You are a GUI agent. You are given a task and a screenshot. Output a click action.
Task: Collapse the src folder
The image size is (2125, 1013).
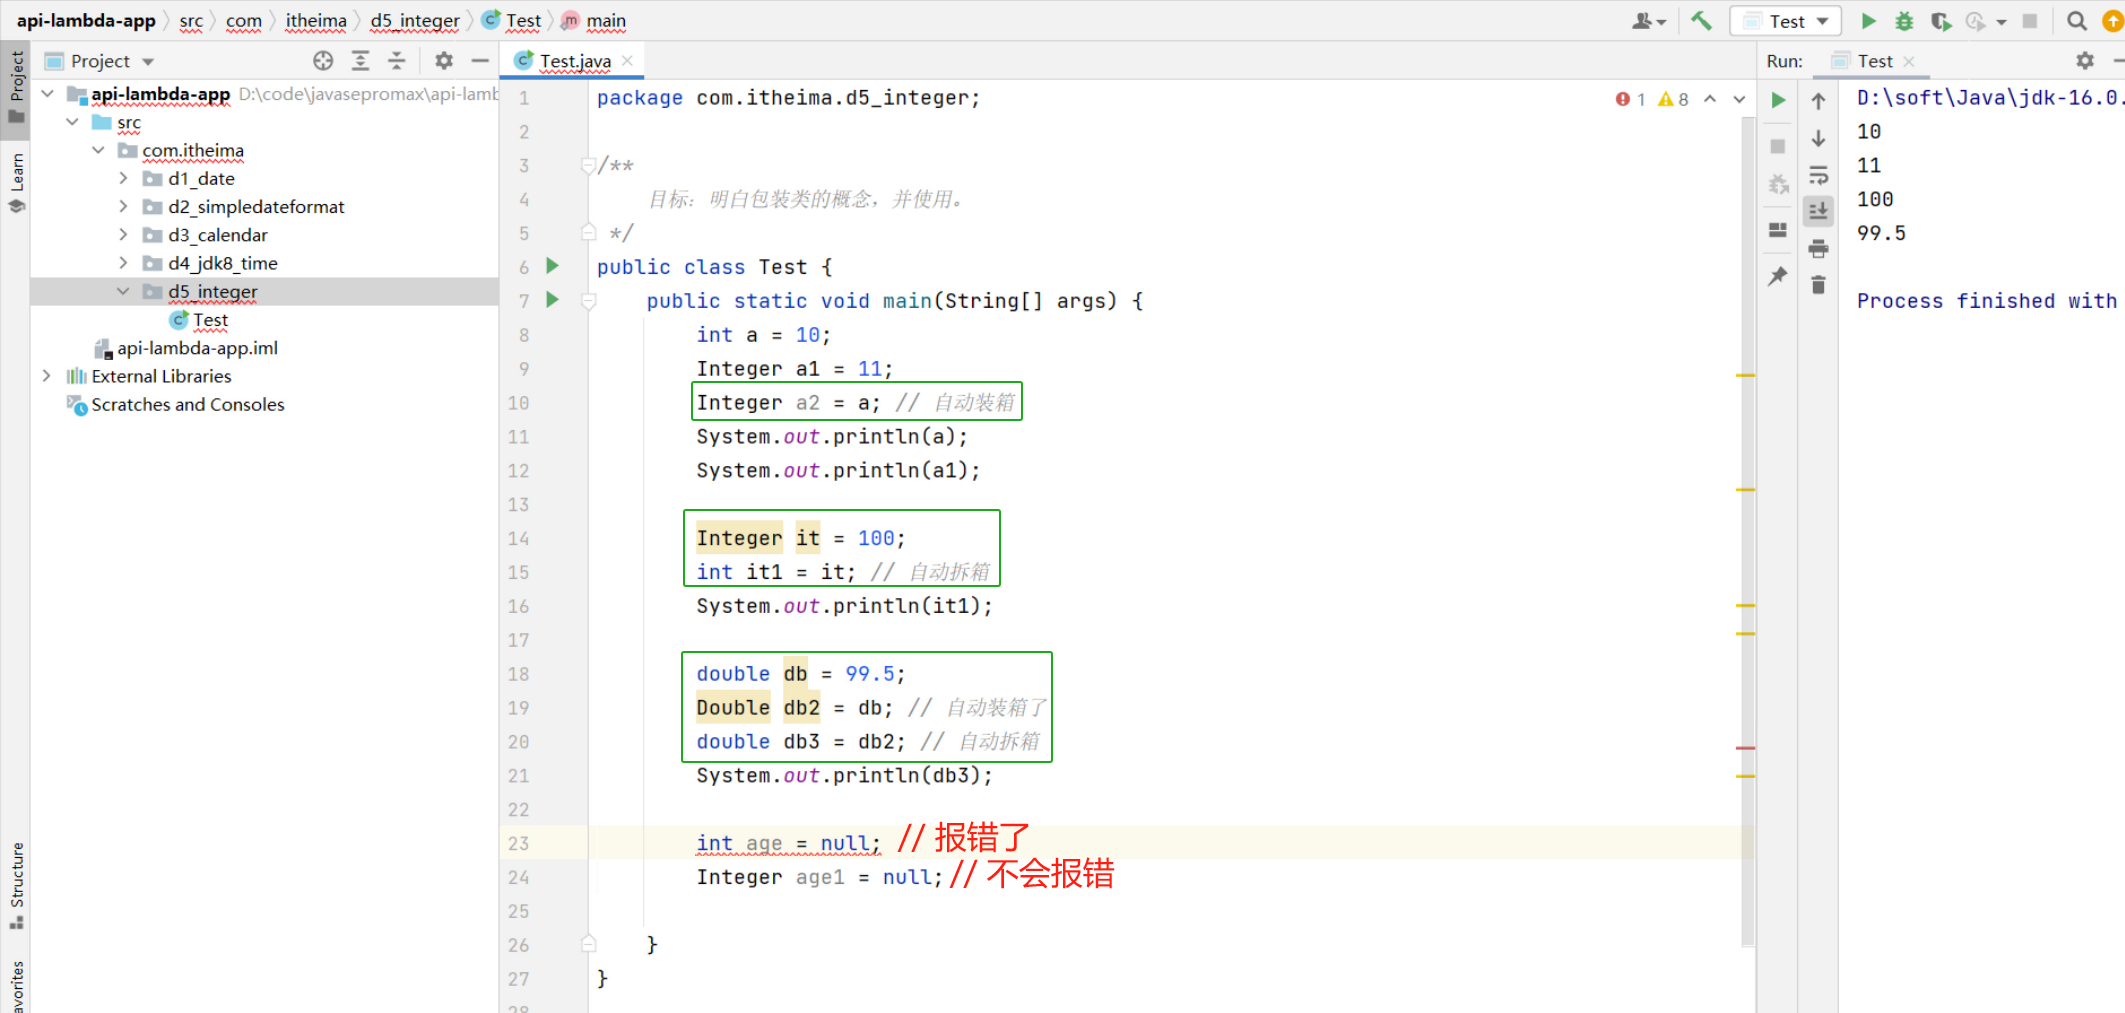[73, 122]
